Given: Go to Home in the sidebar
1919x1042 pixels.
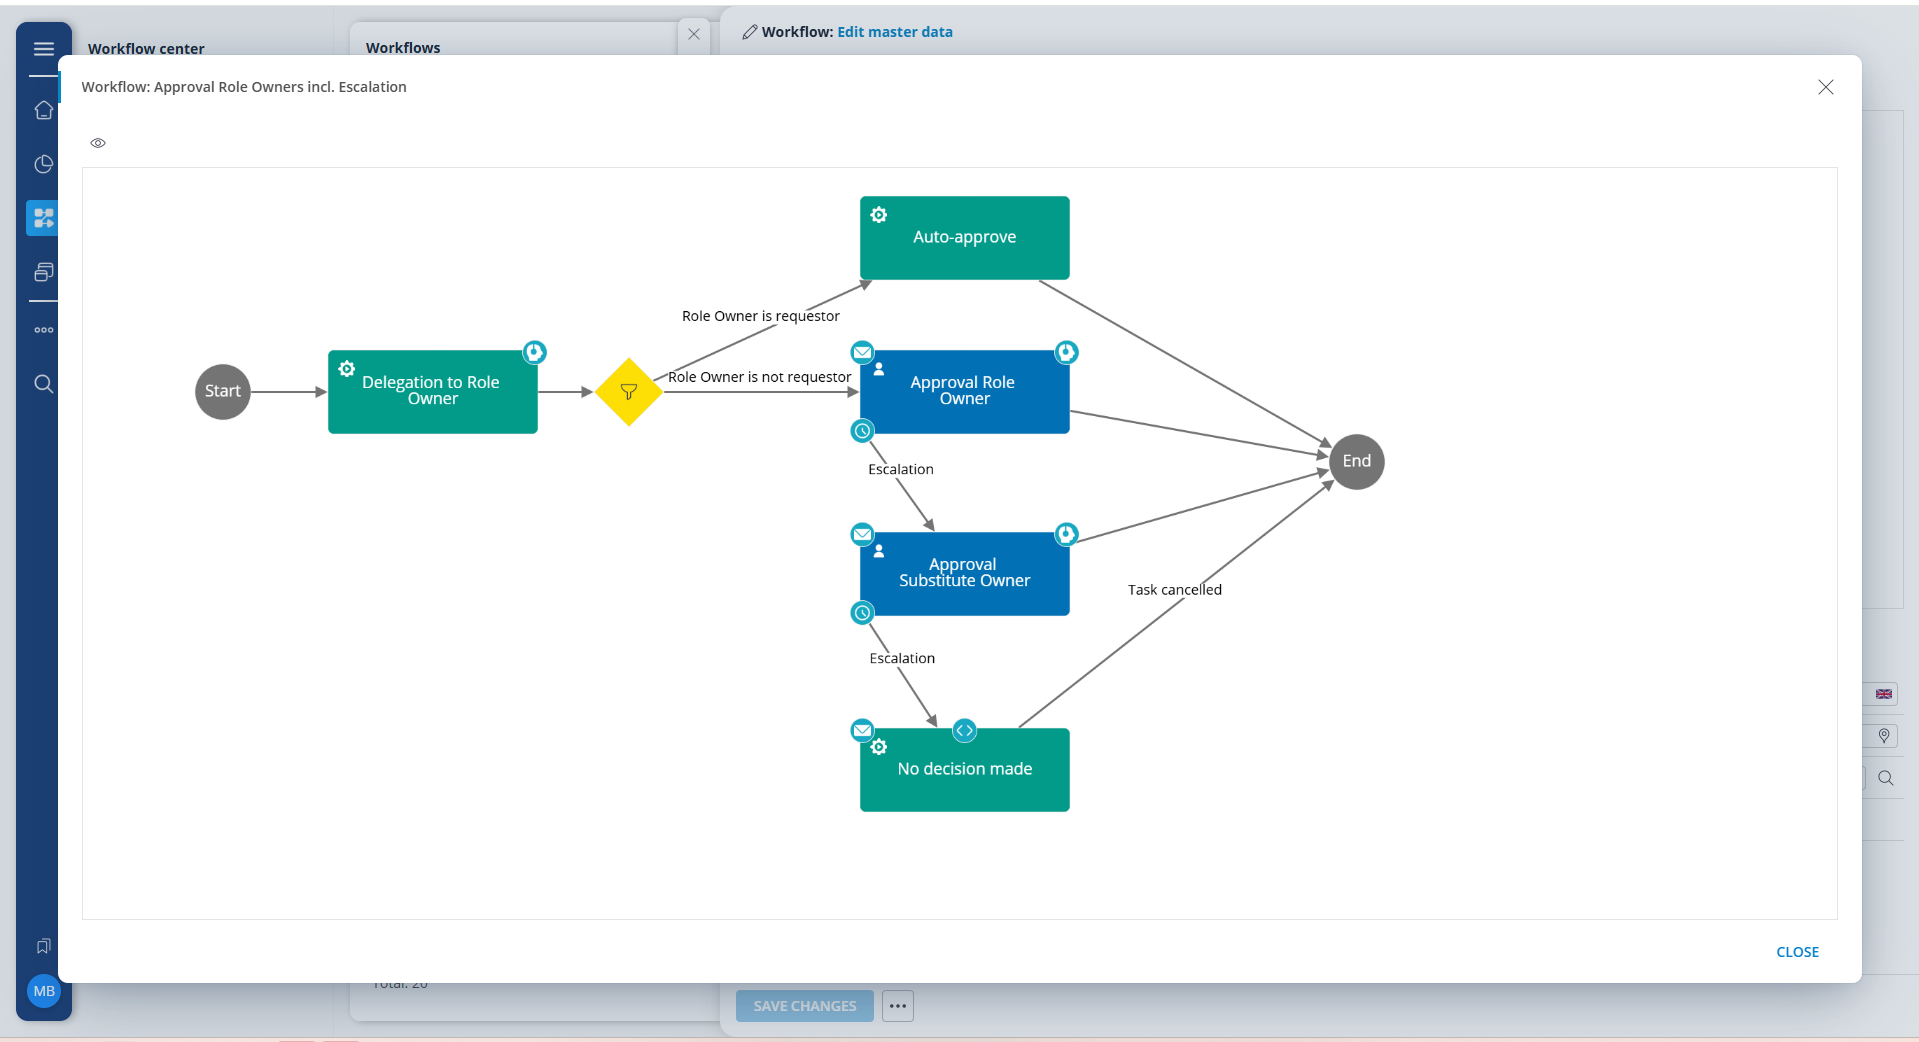Looking at the screenshot, I should coord(43,110).
